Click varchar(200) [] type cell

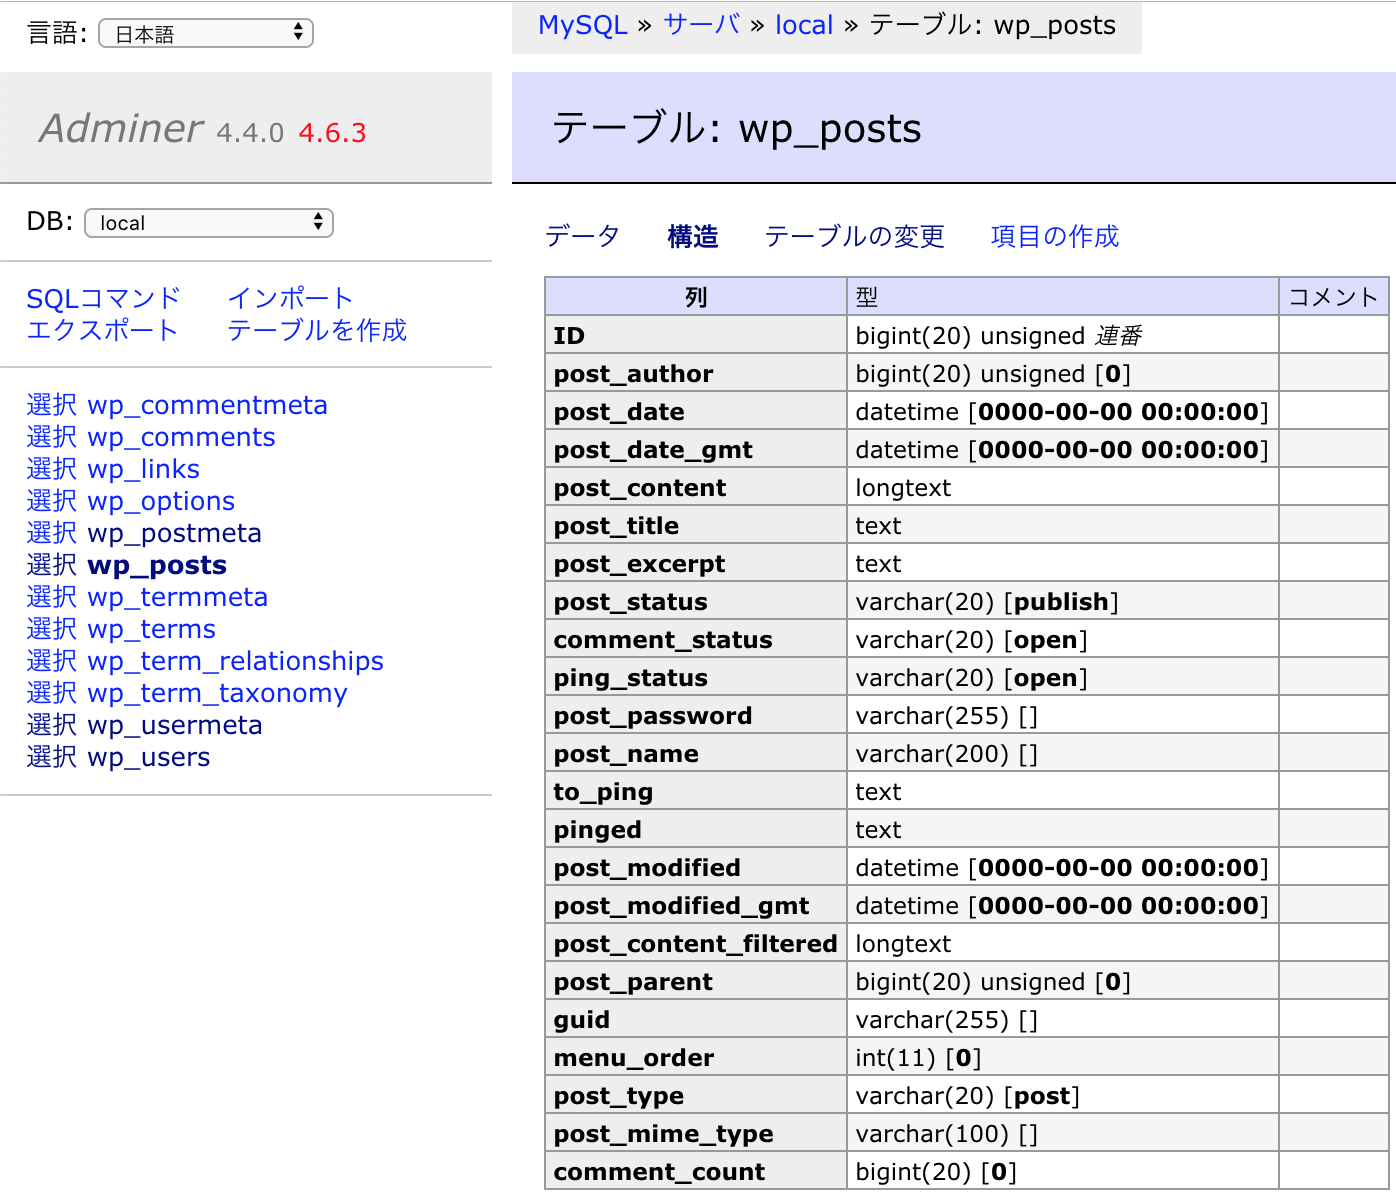1063,753
